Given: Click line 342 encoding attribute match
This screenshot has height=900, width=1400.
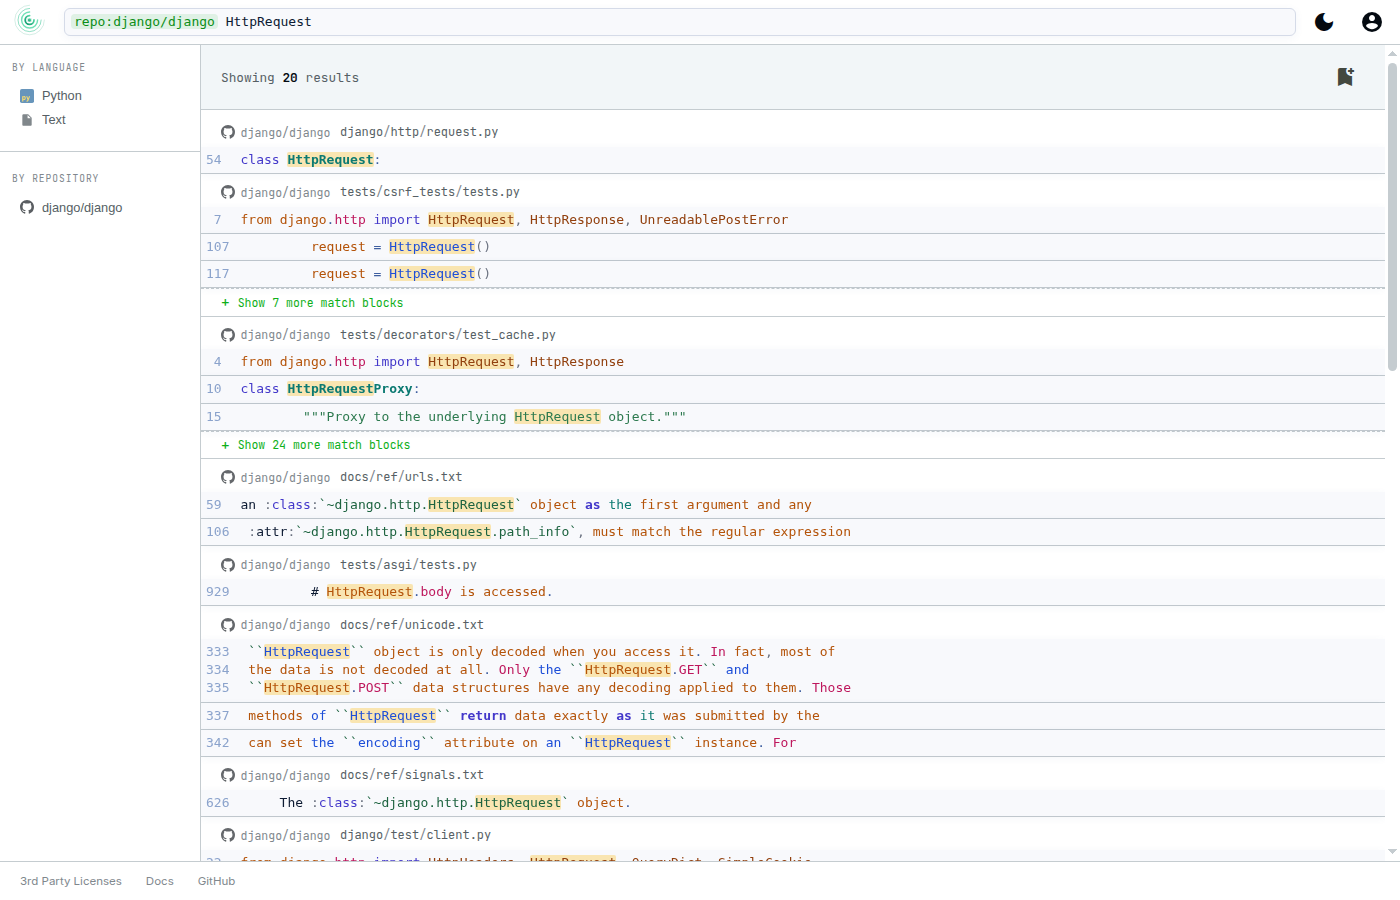Looking at the screenshot, I should click(793, 743).
